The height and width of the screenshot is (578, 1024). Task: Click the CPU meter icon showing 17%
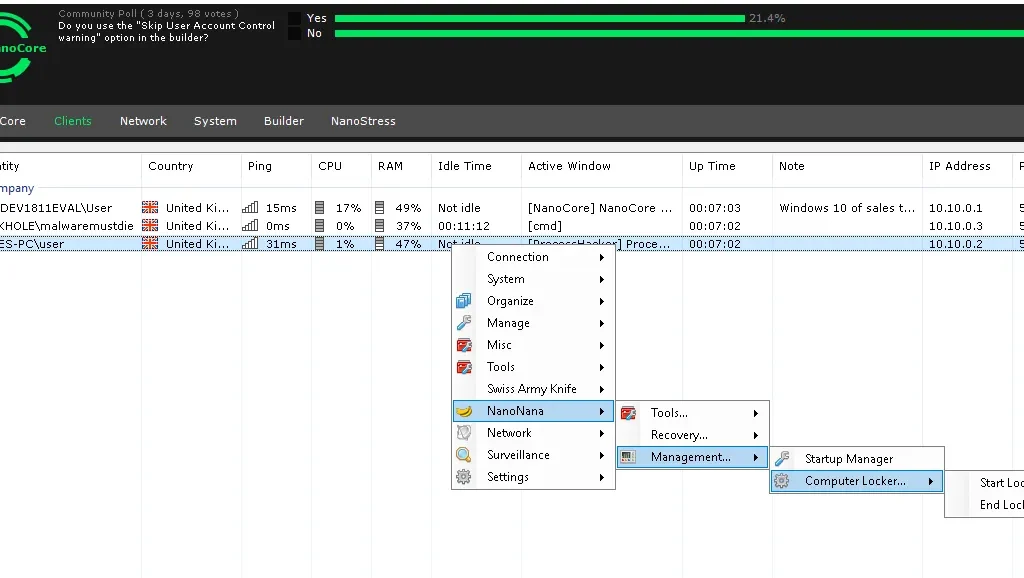click(319, 208)
